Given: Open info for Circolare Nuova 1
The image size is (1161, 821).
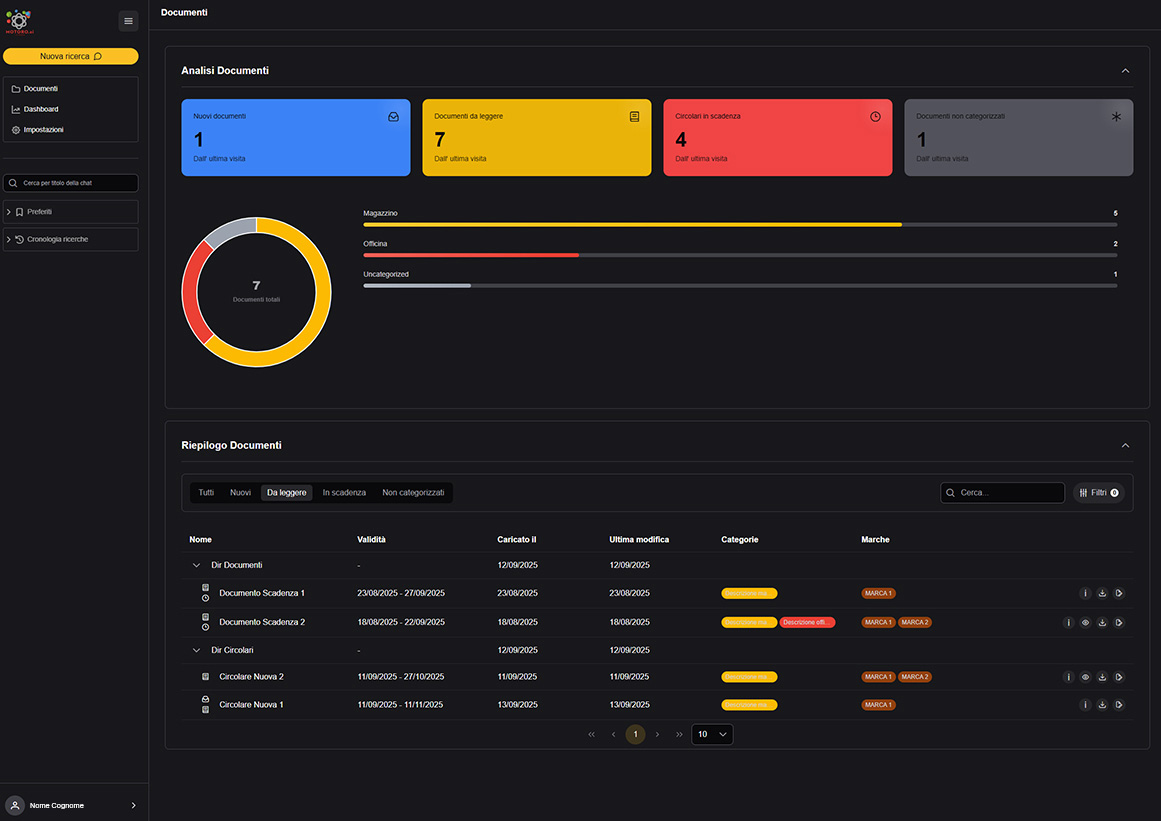Looking at the screenshot, I should click(1085, 705).
